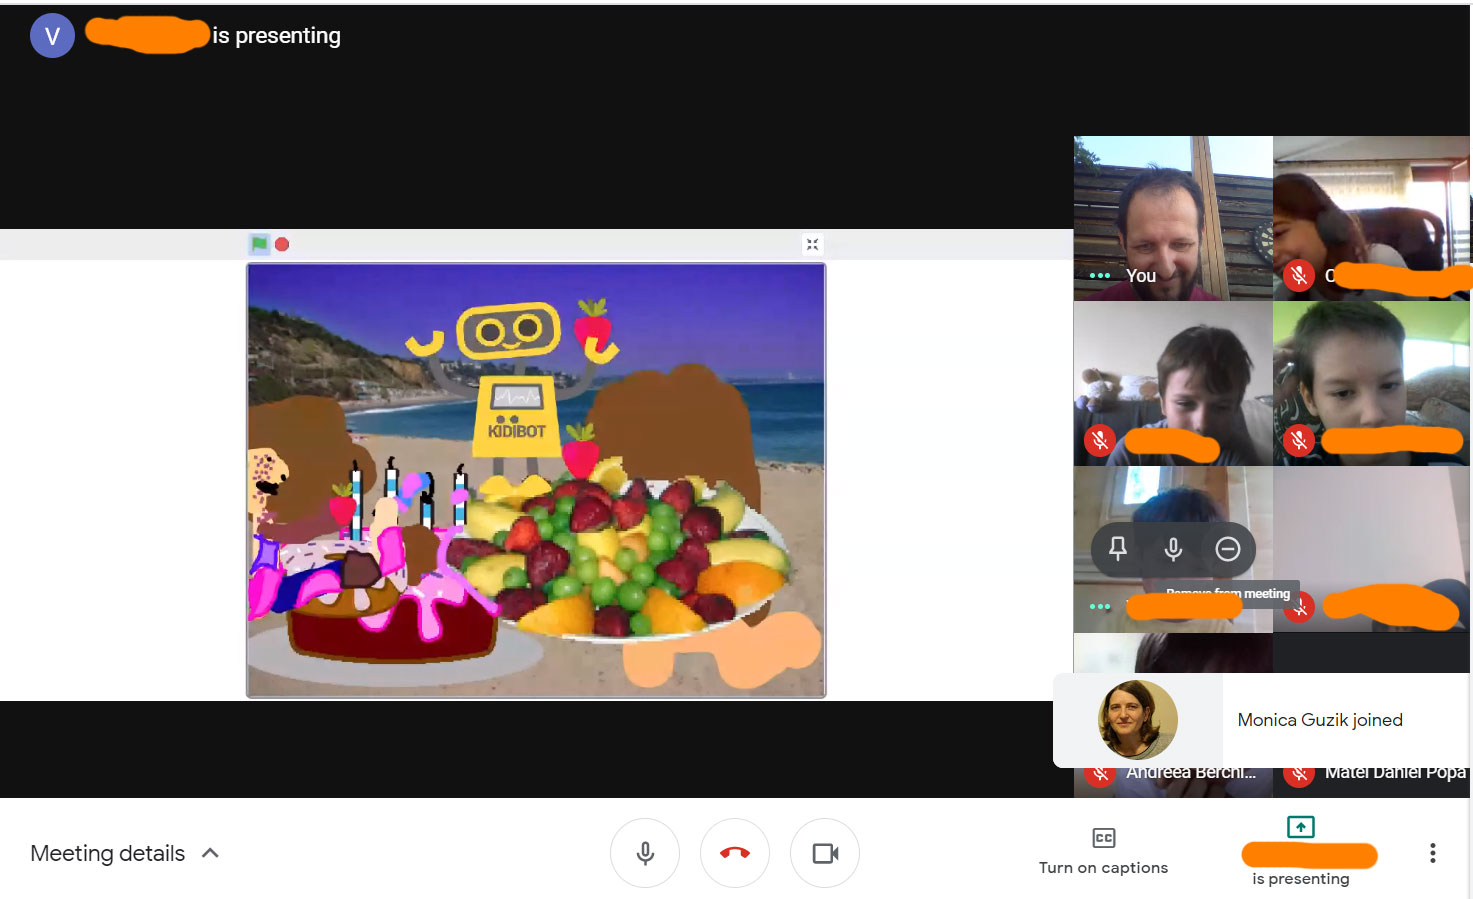Exit fullscreen on the Scratch stage

[x=812, y=245]
